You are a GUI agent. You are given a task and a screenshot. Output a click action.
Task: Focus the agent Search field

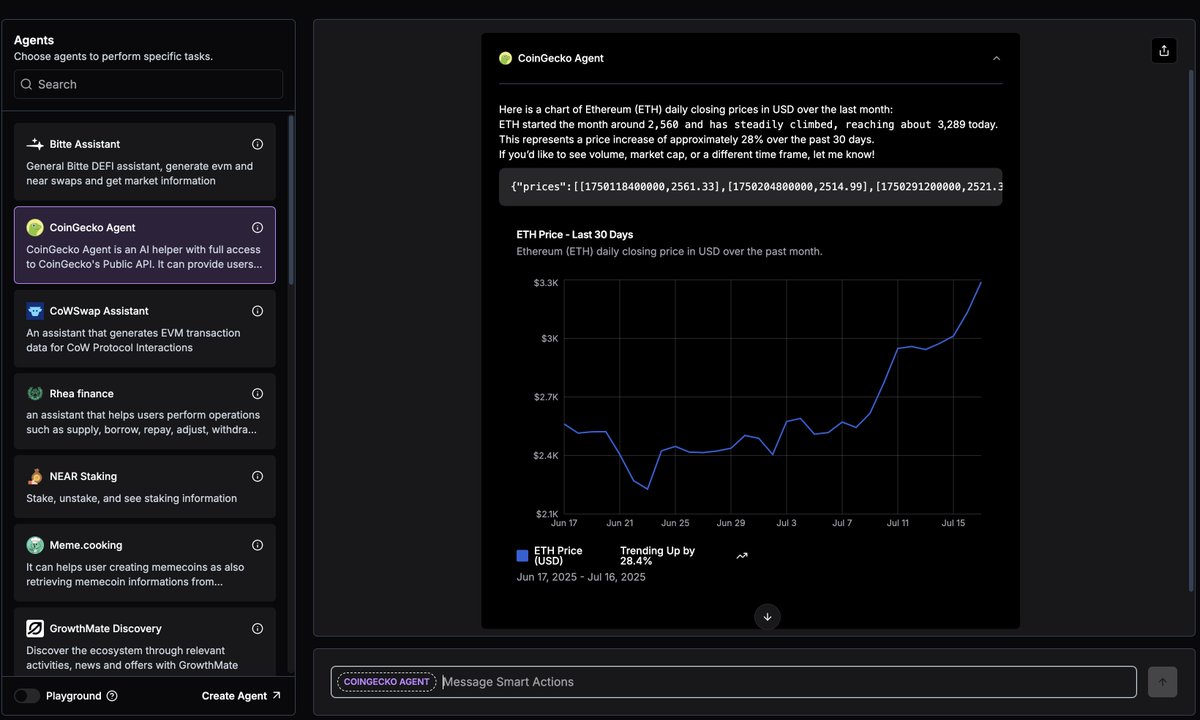pyautogui.click(x=148, y=84)
